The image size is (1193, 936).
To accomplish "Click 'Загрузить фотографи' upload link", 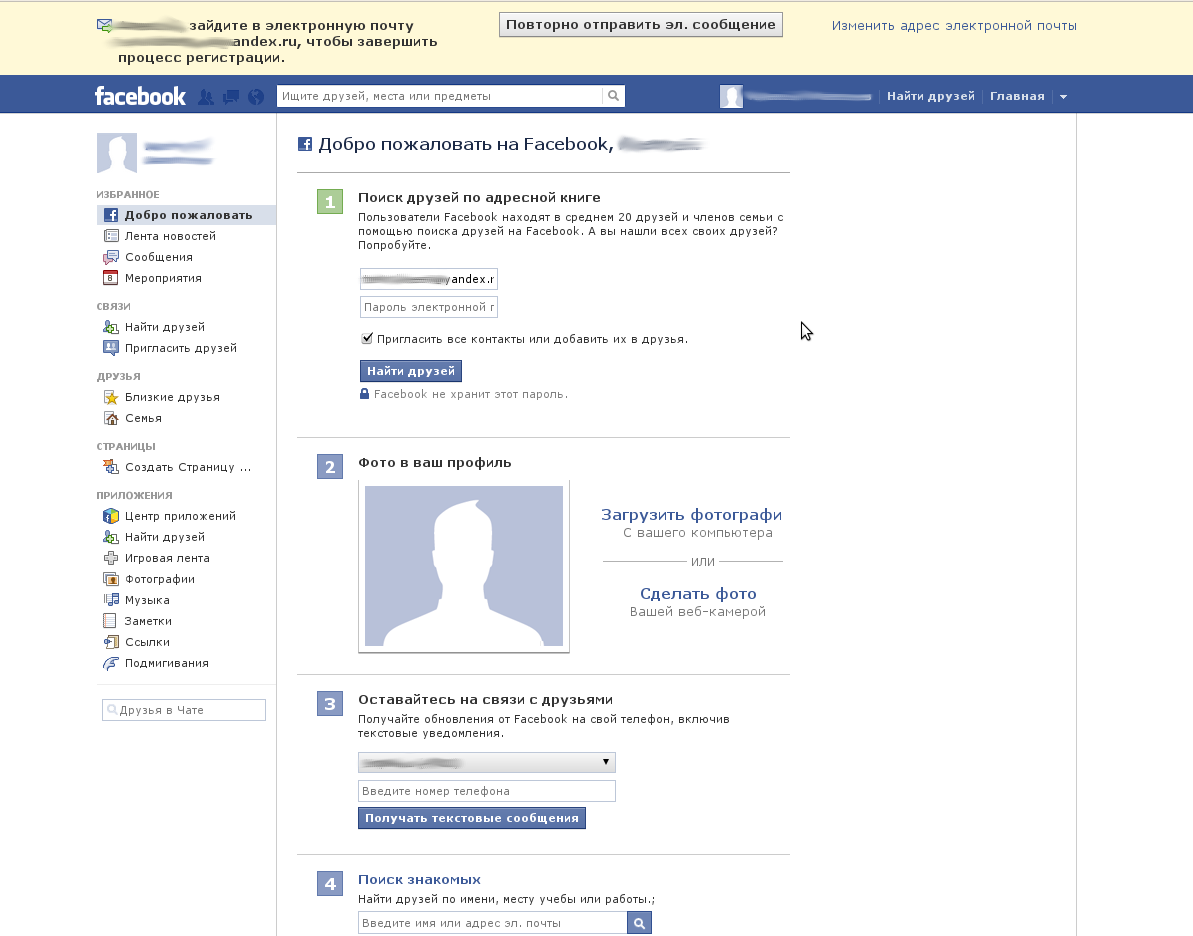I will [x=692, y=515].
